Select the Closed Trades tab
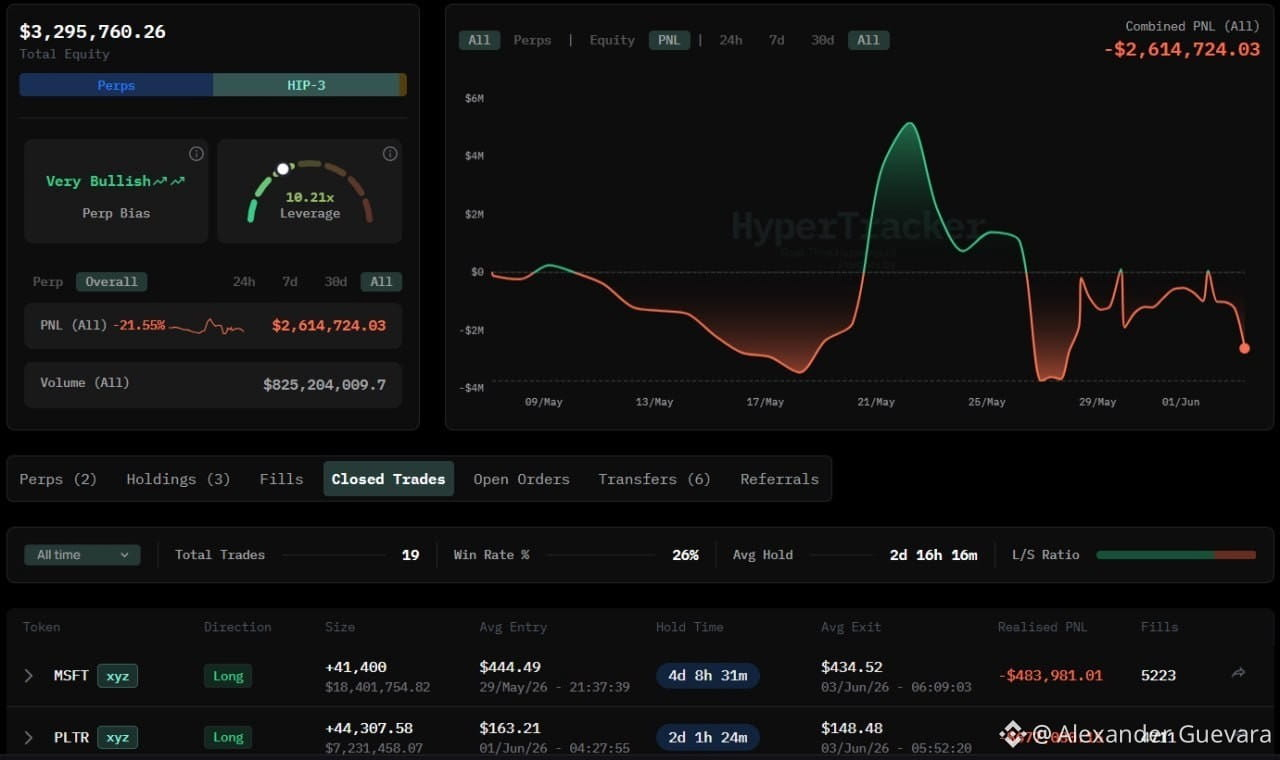Viewport: 1280px width, 760px height. [388, 479]
